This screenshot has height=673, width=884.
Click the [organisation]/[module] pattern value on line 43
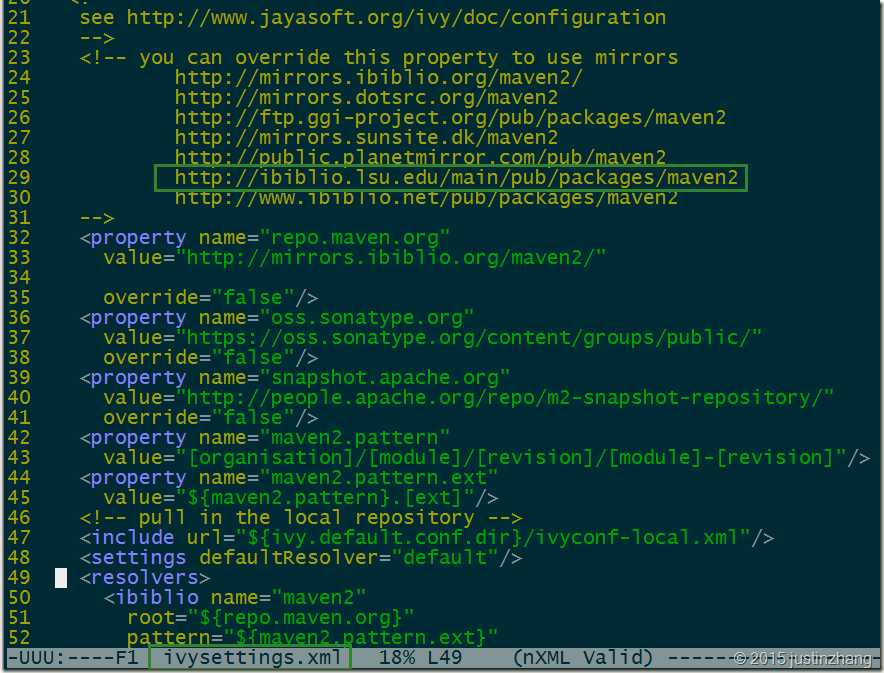(x=511, y=457)
